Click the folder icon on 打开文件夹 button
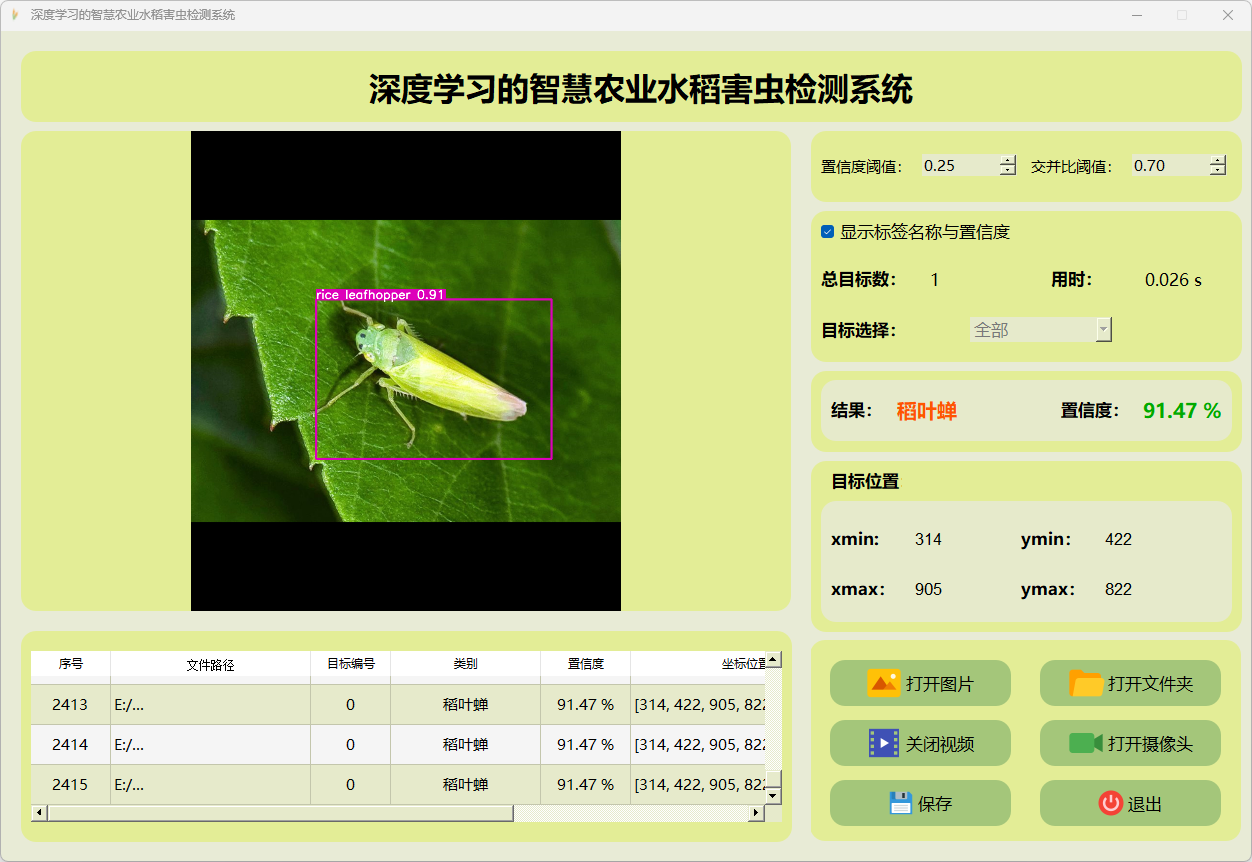Image resolution: width=1252 pixels, height=862 pixels. point(1086,683)
